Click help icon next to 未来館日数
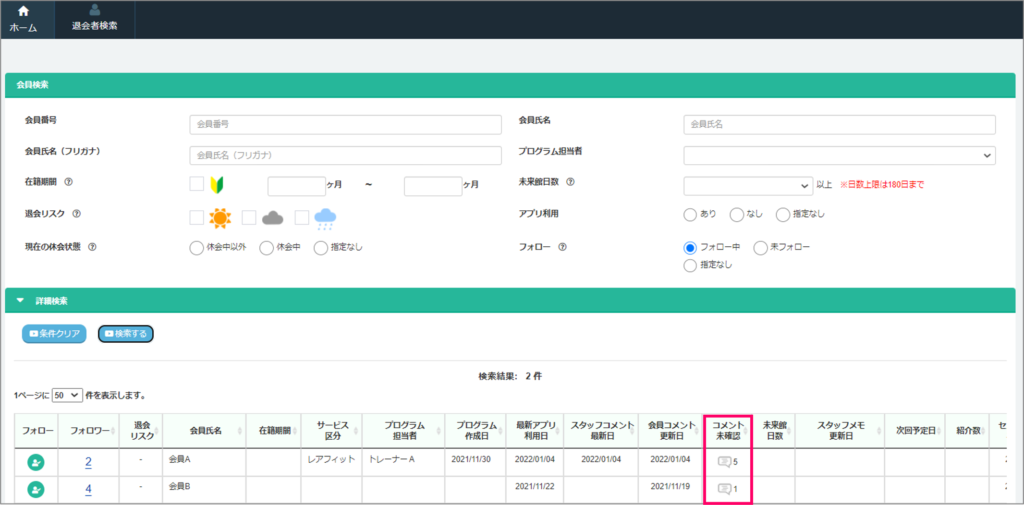 point(570,182)
